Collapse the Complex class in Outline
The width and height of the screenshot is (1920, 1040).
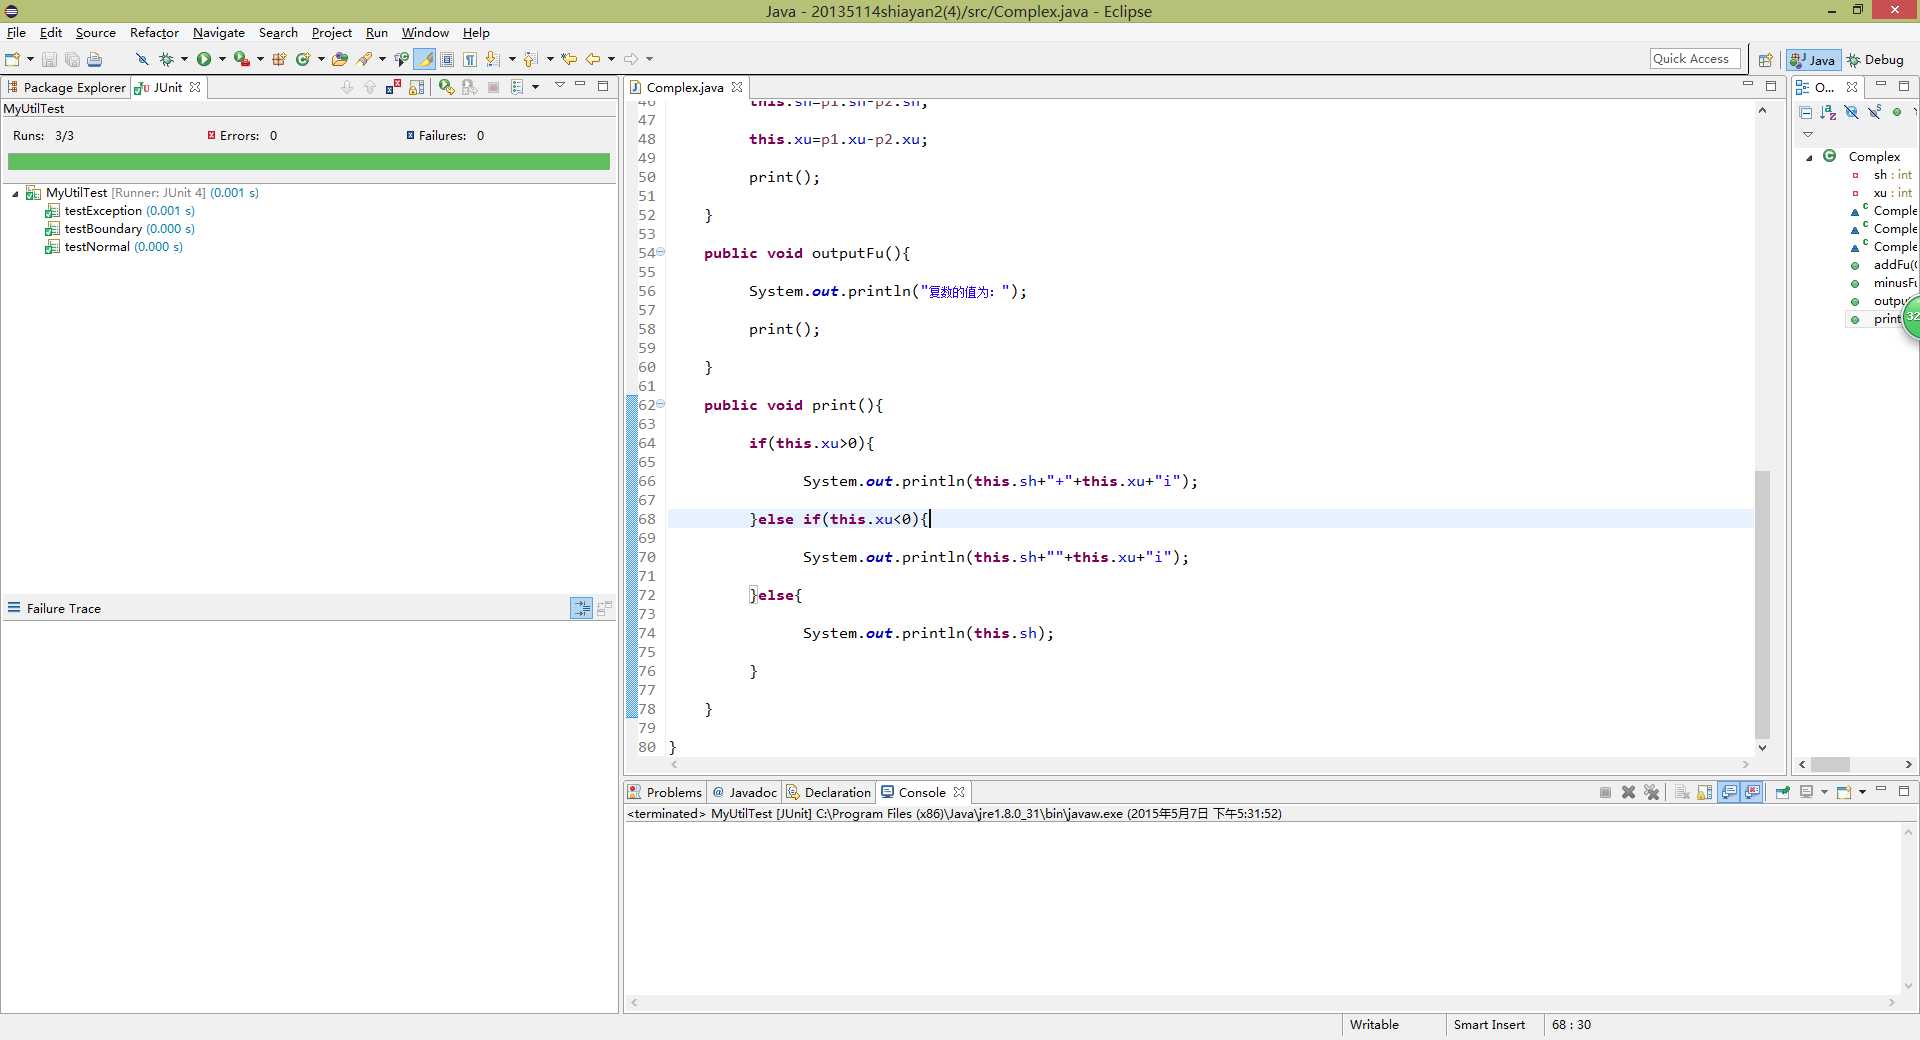click(1809, 157)
